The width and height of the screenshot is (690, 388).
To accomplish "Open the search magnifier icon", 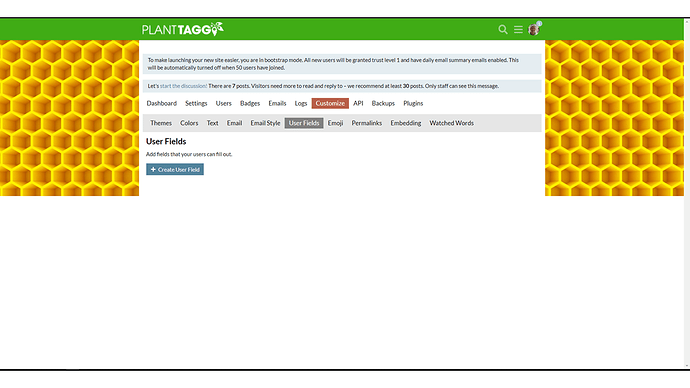I will pyautogui.click(x=503, y=29).
